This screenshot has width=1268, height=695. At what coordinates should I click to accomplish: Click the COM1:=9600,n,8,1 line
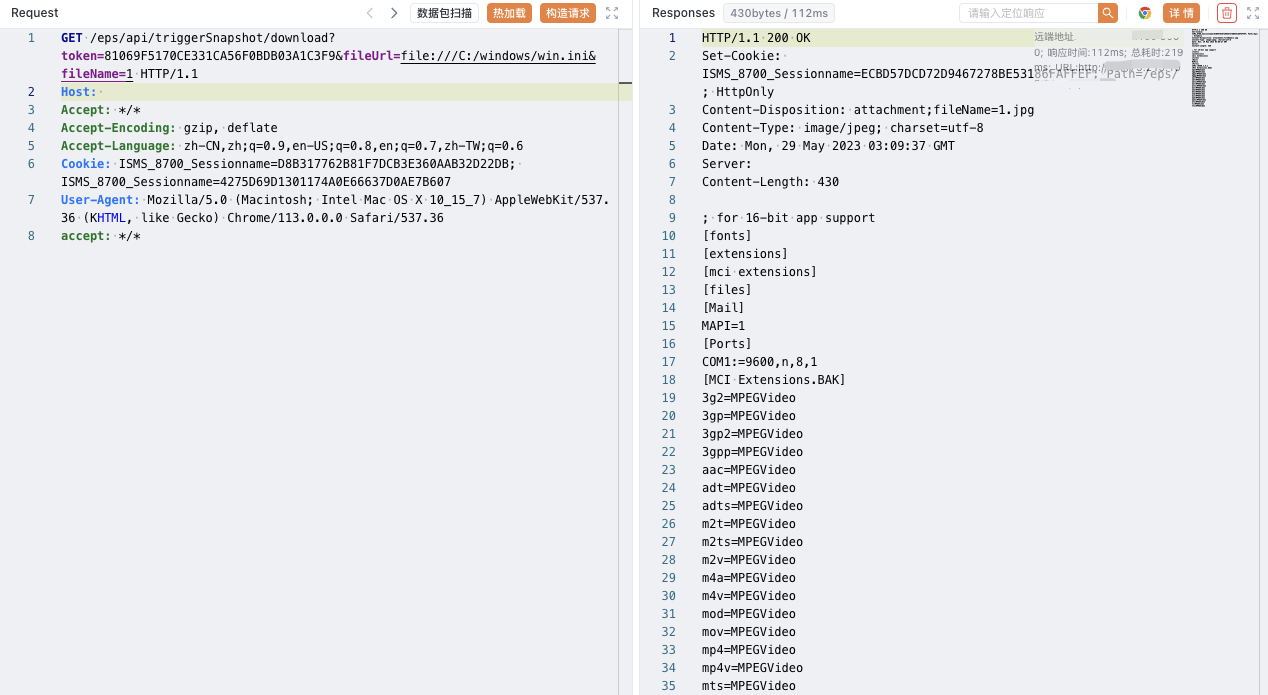click(759, 362)
